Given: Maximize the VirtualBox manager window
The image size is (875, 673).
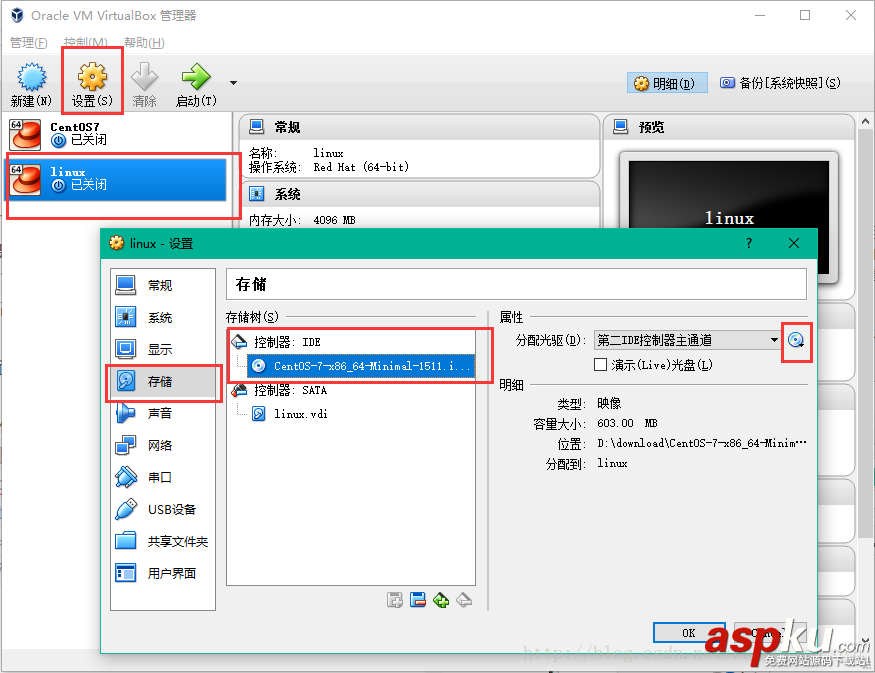Looking at the screenshot, I should 805,15.
